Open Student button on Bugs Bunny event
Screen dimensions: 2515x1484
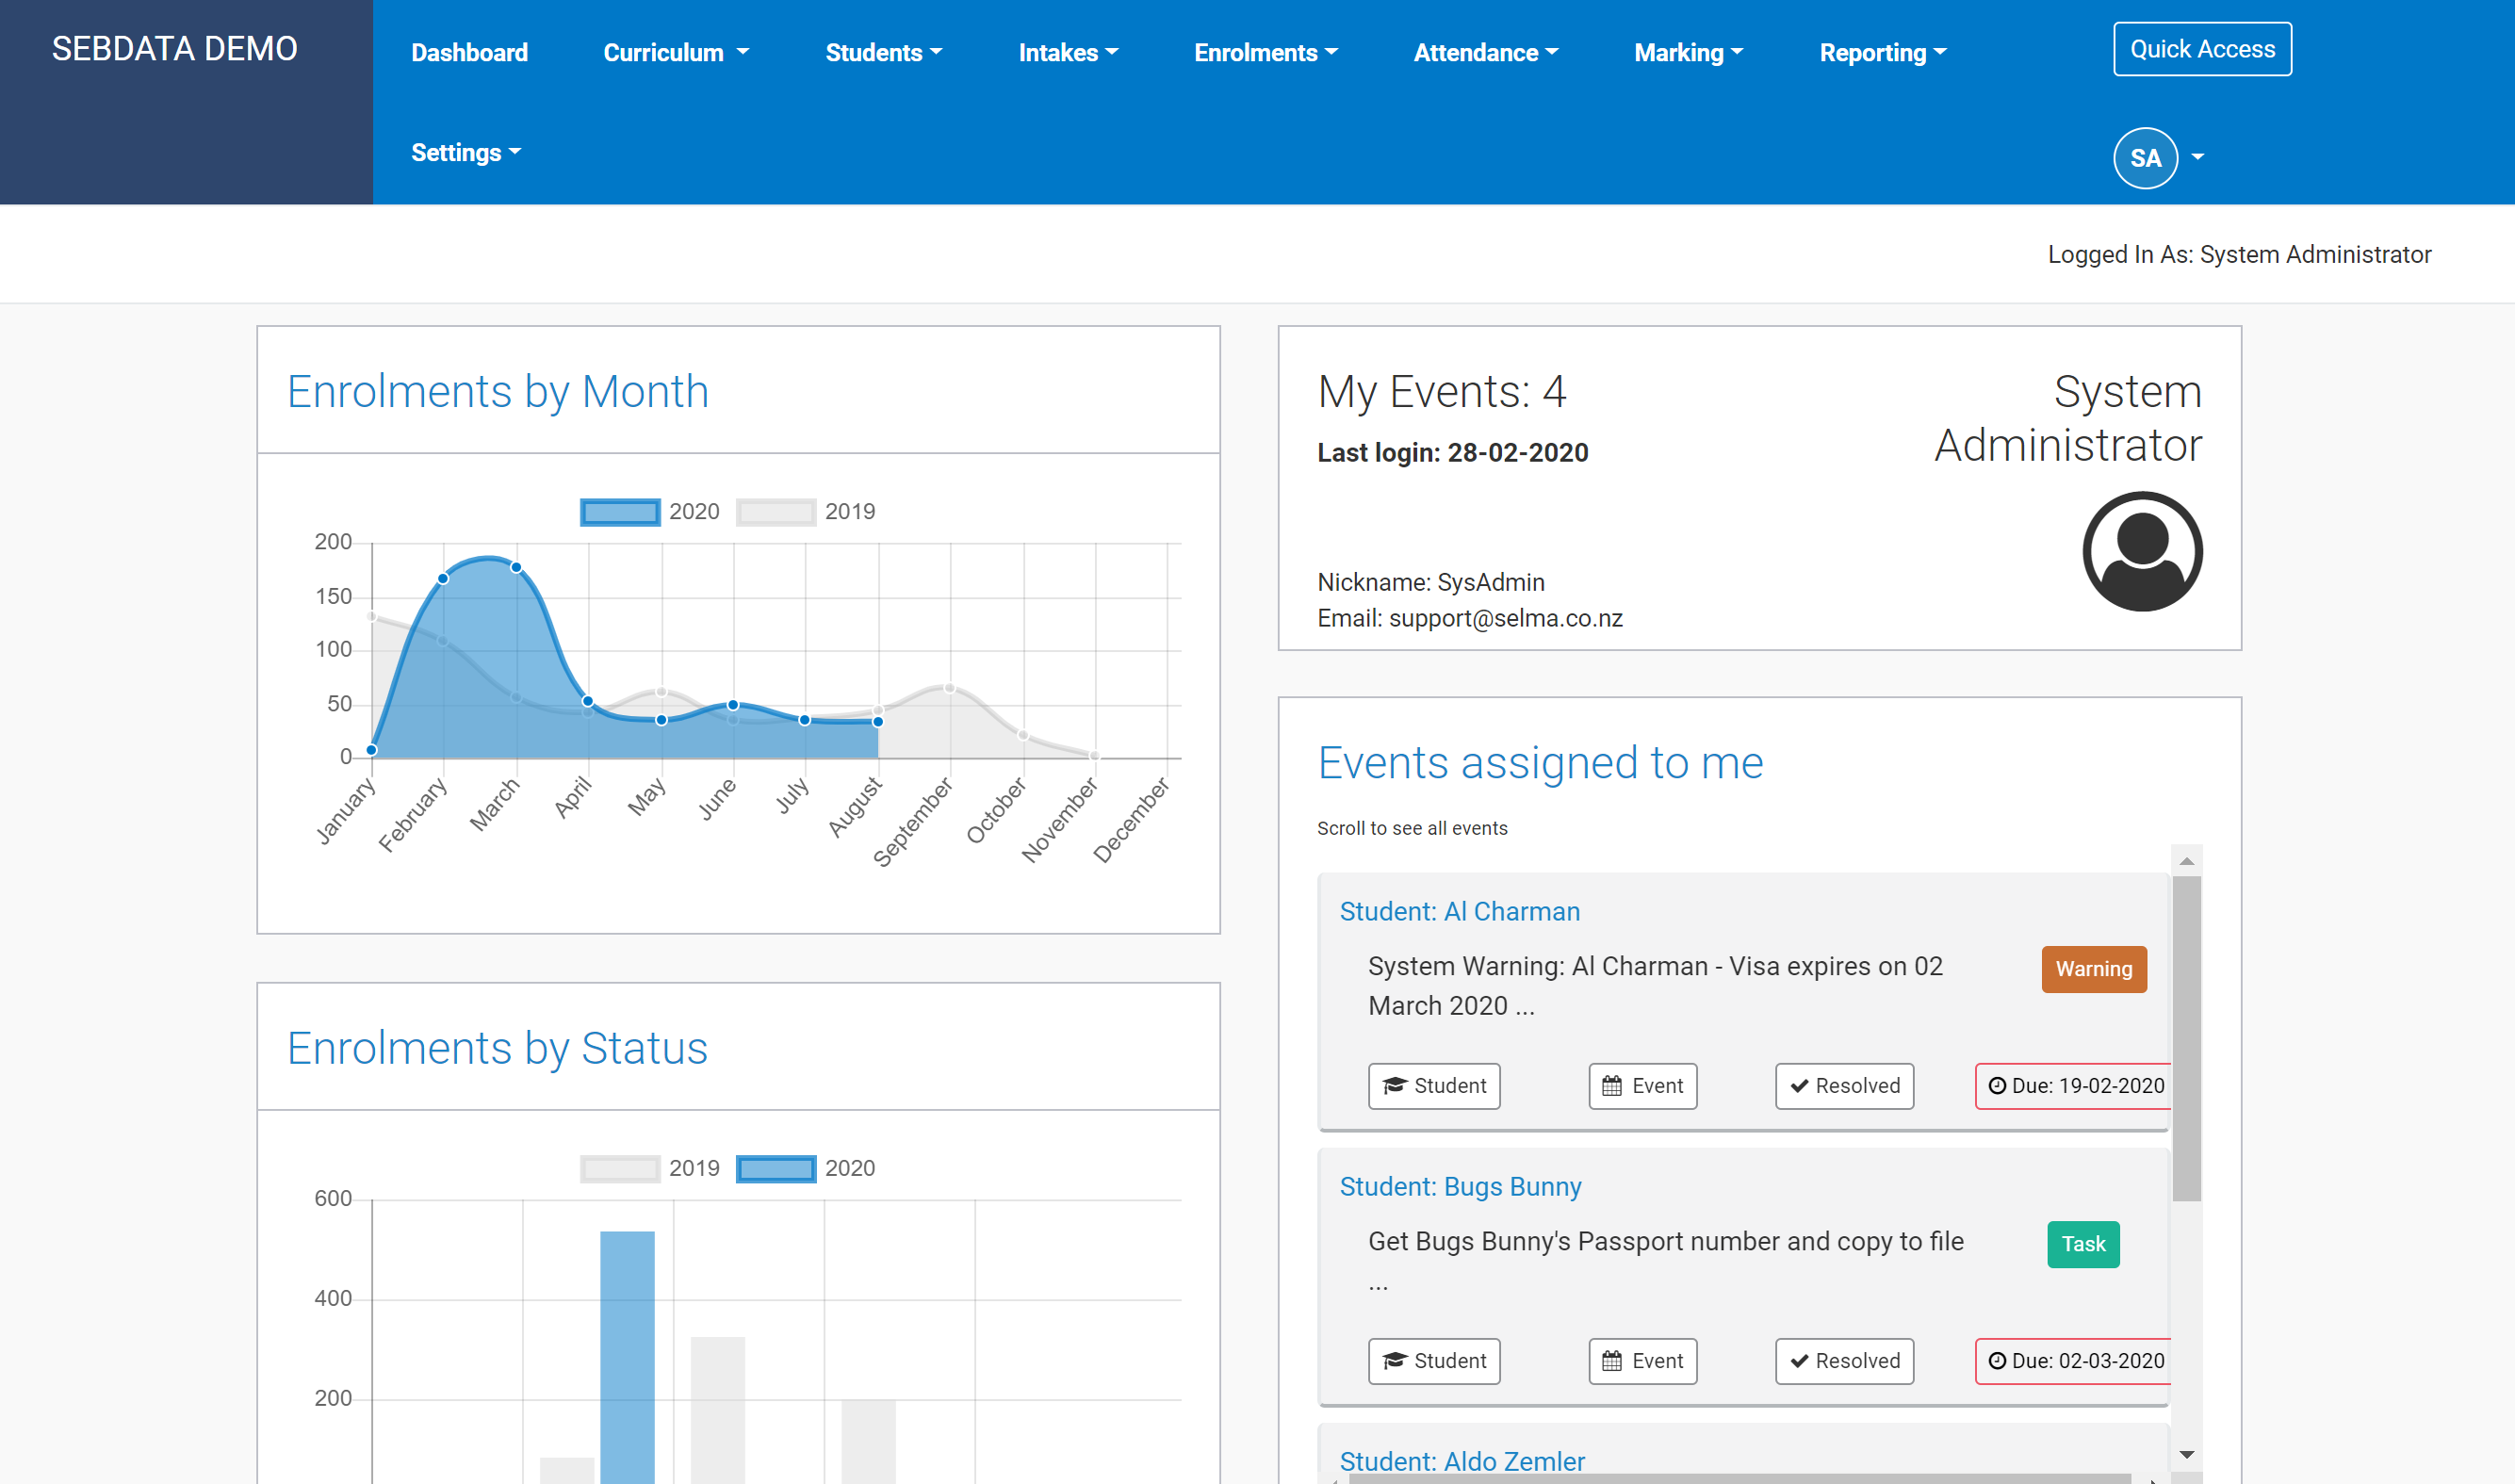[x=1434, y=1361]
